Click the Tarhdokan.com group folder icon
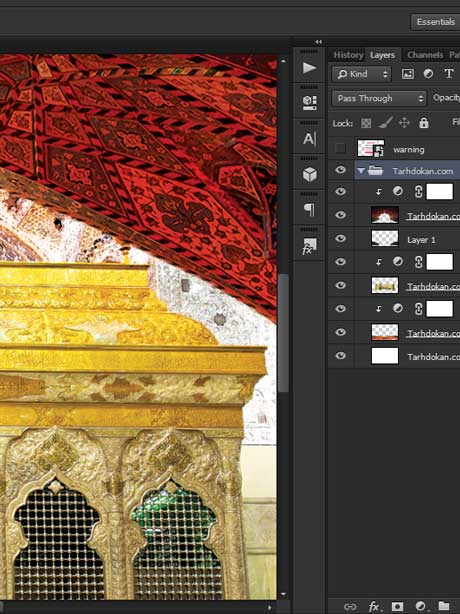Image resolution: width=460 pixels, height=614 pixels. click(x=375, y=171)
